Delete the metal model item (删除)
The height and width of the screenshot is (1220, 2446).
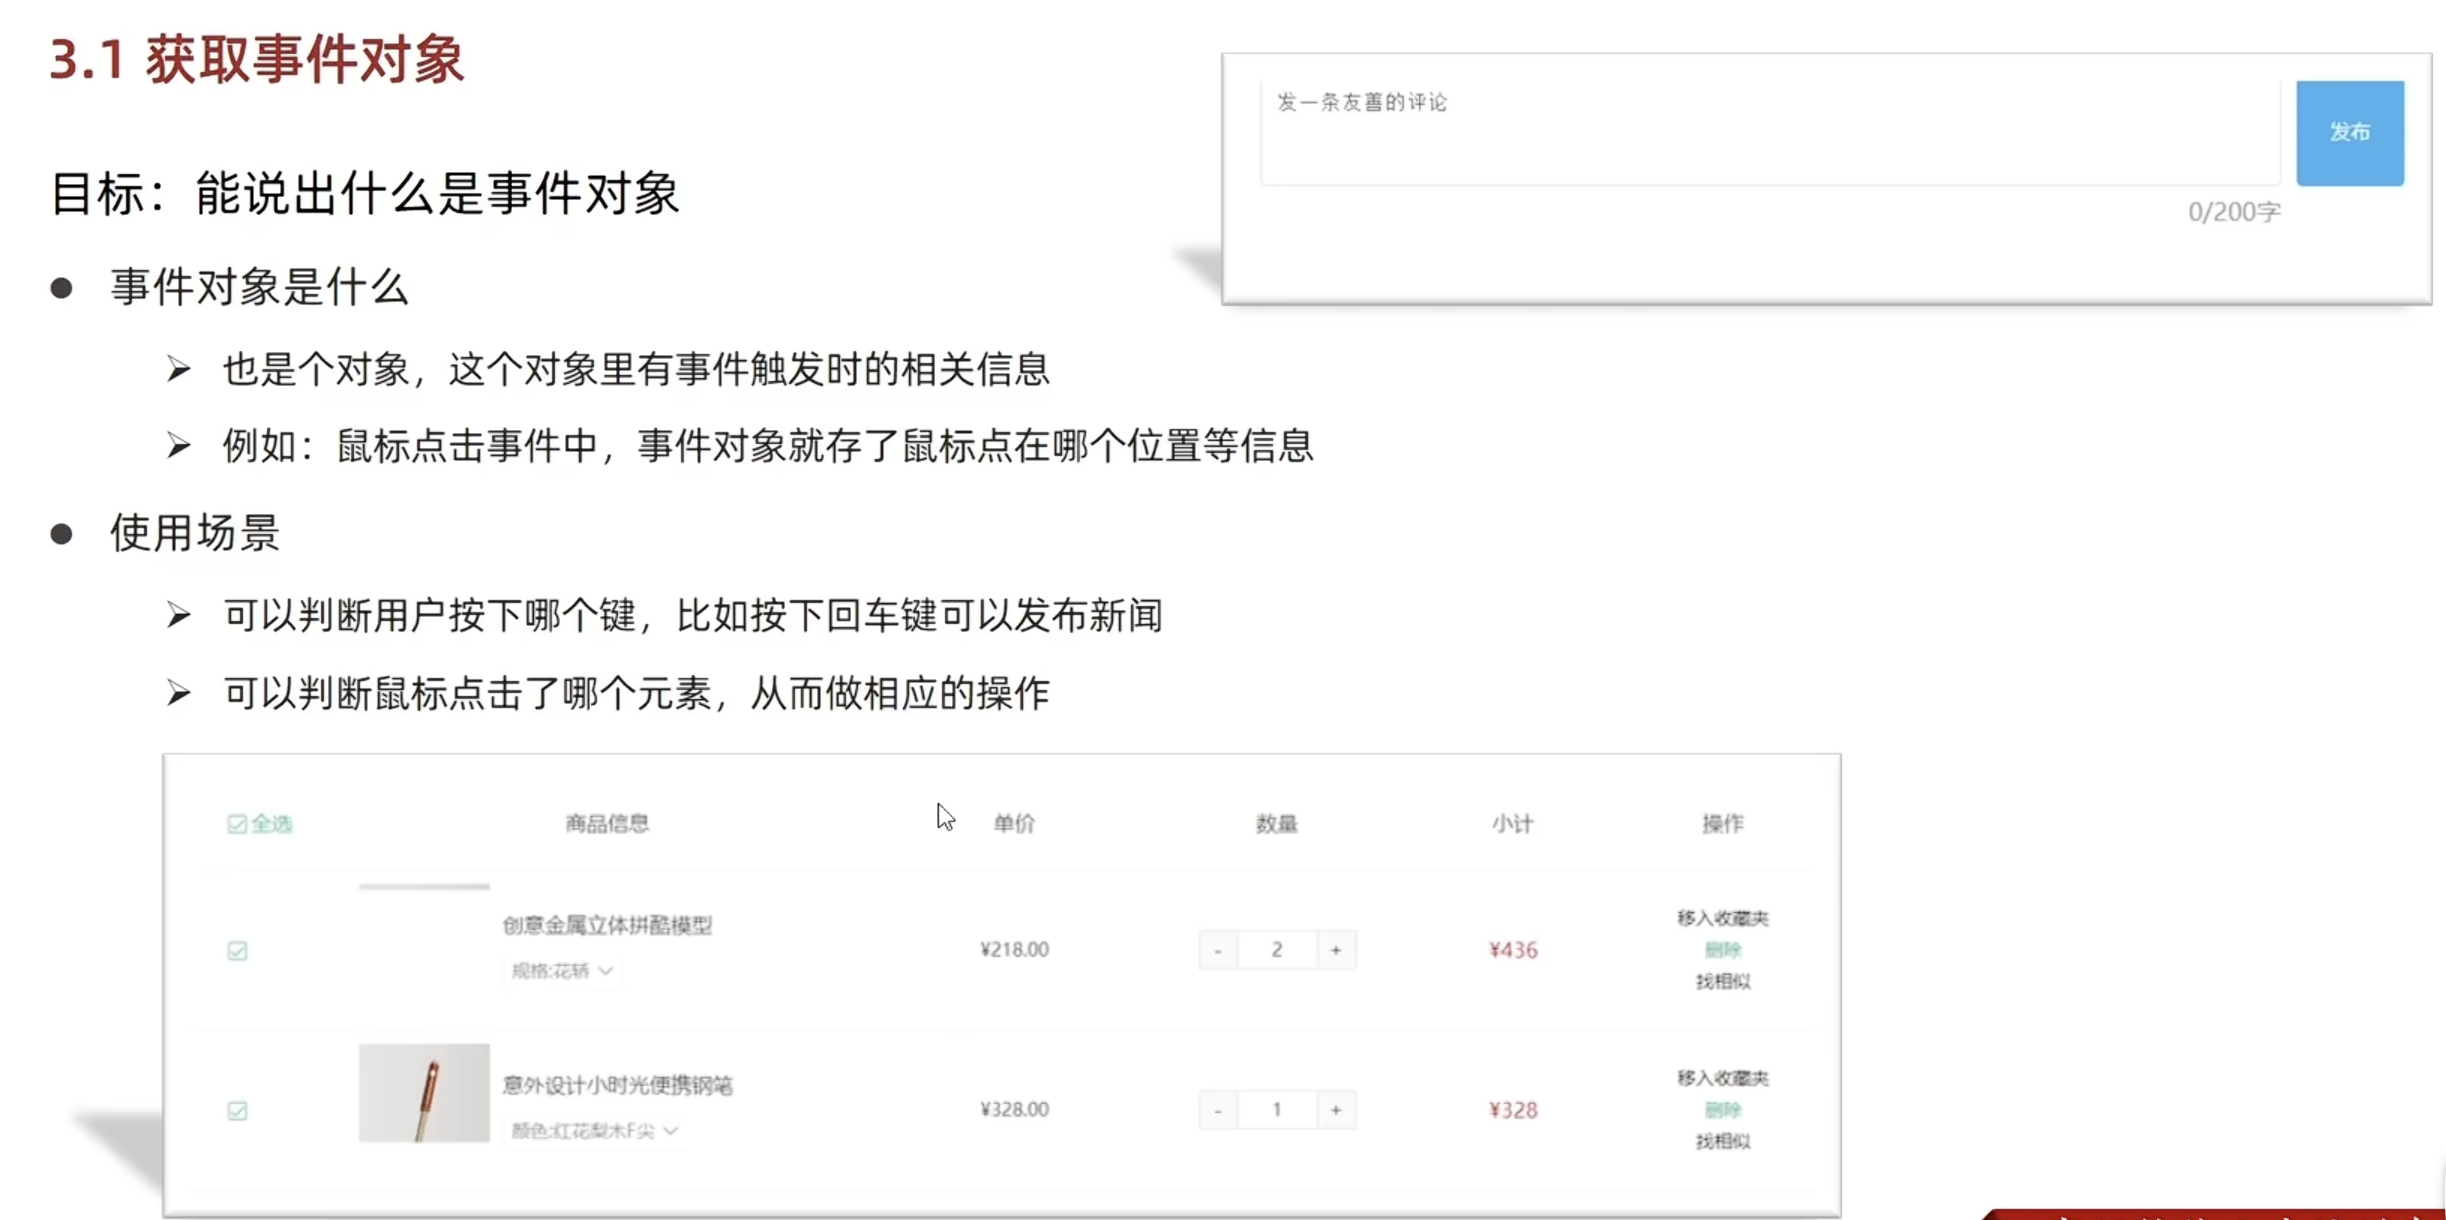(1722, 950)
